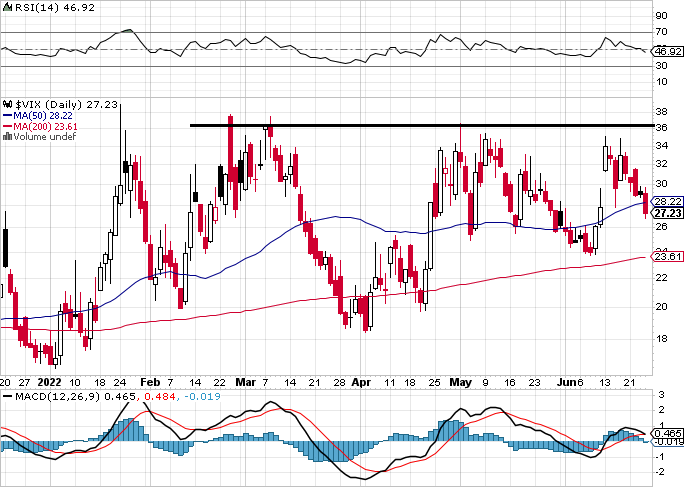Image resolution: width=689 pixels, height=487 pixels.
Task: Click the red MA(200) legend line swatch
Action: point(6,126)
